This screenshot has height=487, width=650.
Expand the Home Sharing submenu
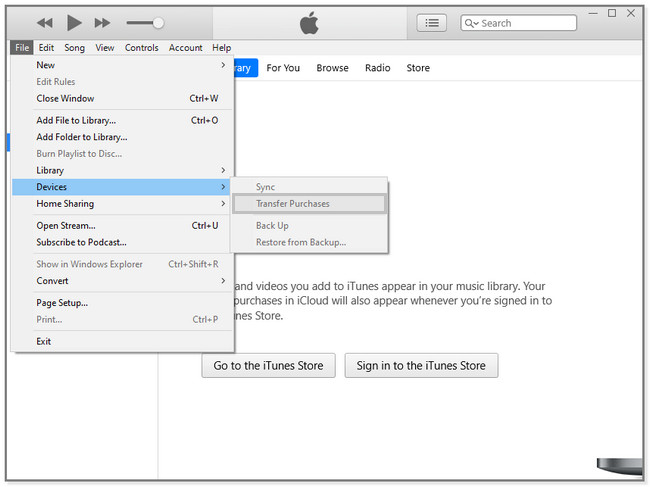(x=122, y=204)
